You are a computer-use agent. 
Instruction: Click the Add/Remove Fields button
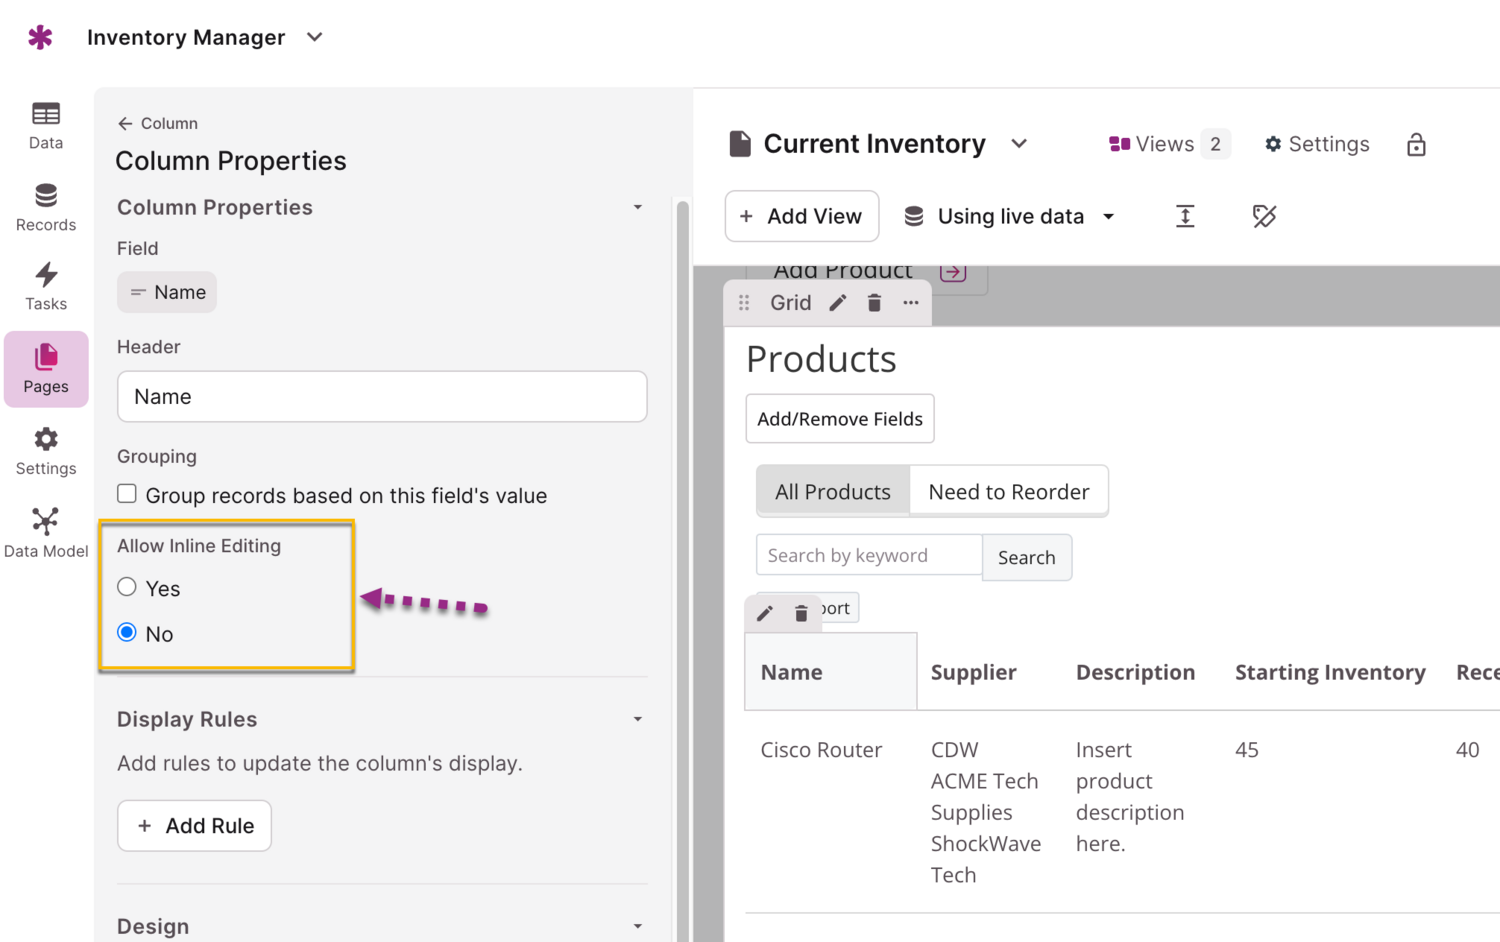839,419
